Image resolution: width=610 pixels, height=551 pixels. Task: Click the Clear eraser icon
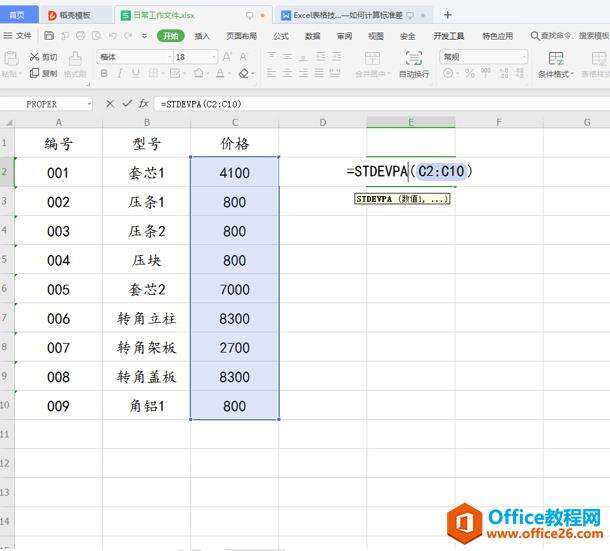[x=244, y=73]
